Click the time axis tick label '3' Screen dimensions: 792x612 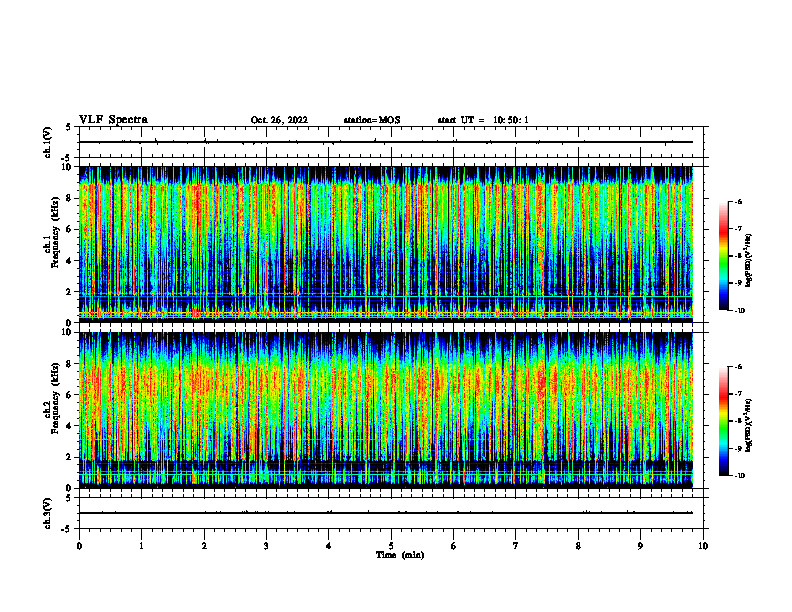(x=266, y=546)
